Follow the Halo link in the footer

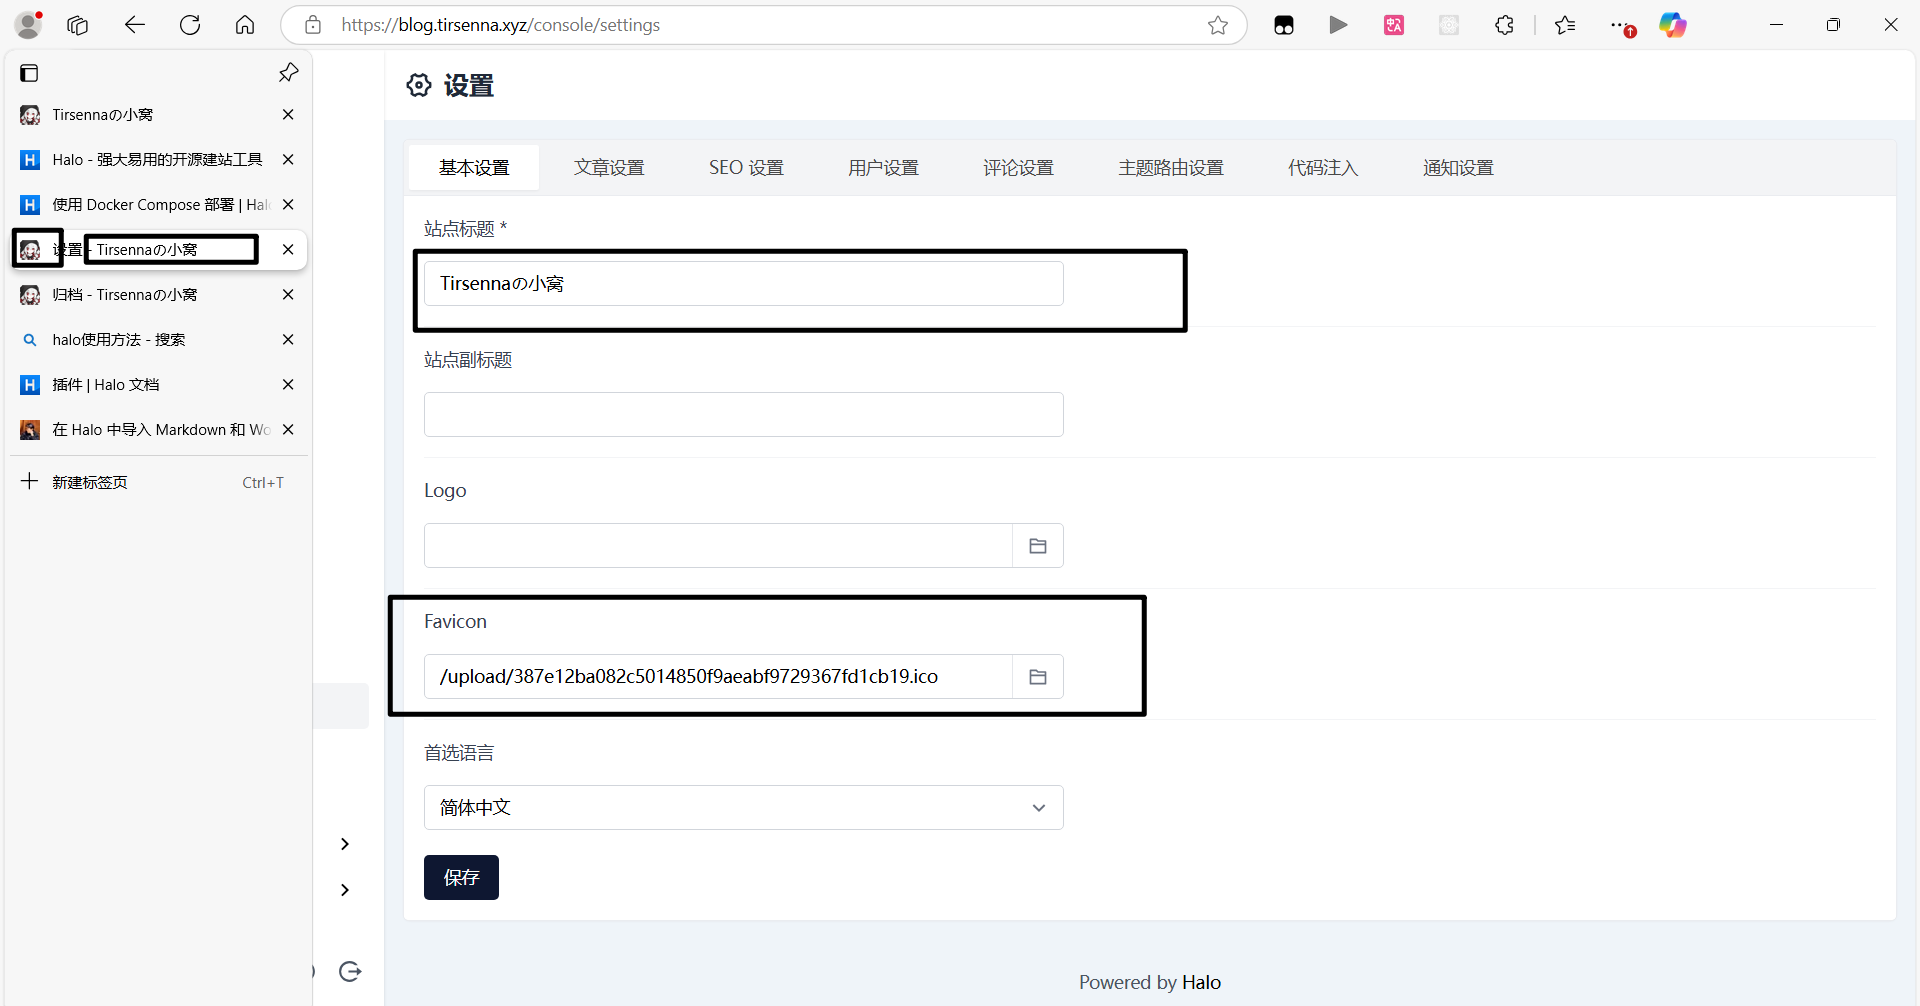tap(1201, 982)
